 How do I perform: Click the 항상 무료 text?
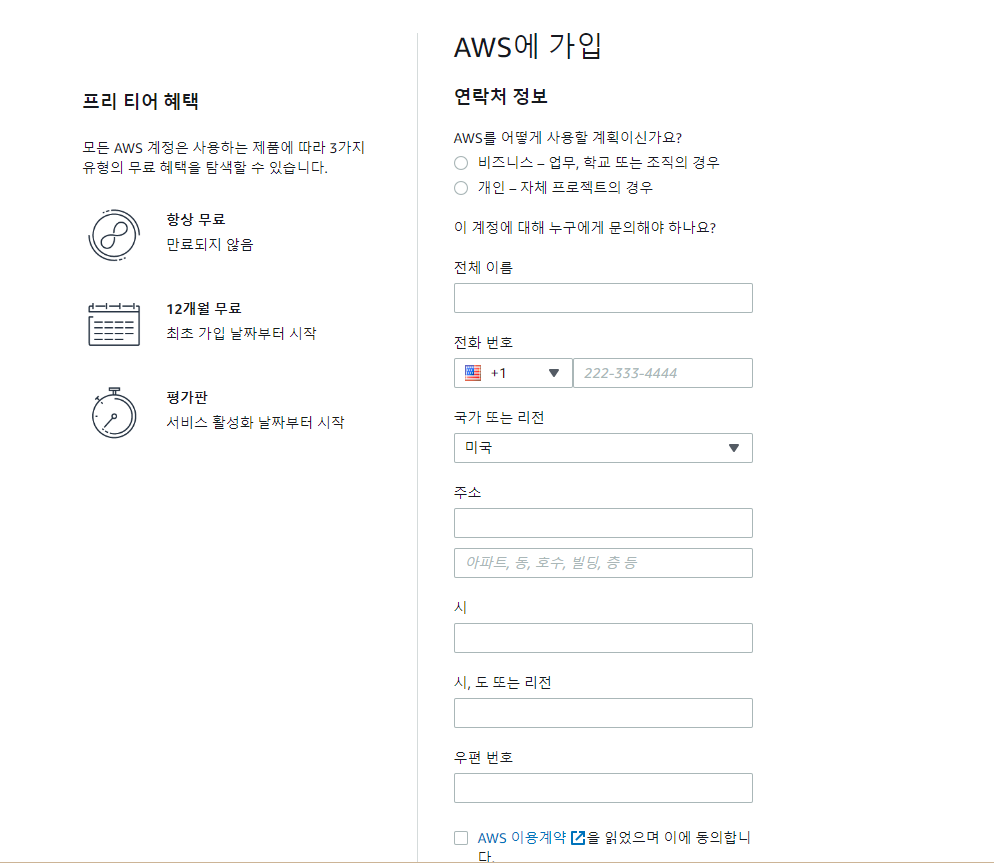tap(196, 219)
